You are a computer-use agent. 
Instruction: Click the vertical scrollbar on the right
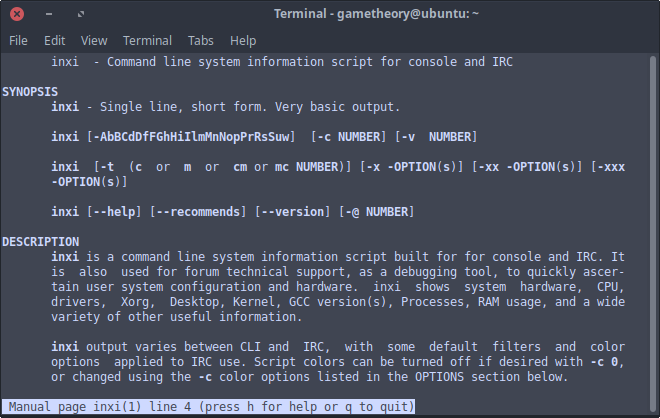tap(653, 234)
